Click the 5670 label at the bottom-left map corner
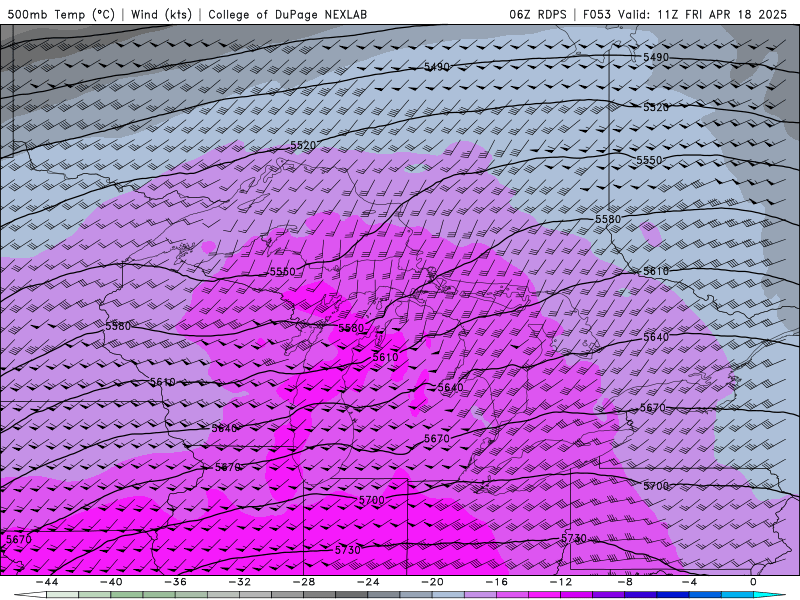This screenshot has width=800, height=600. tap(19, 539)
